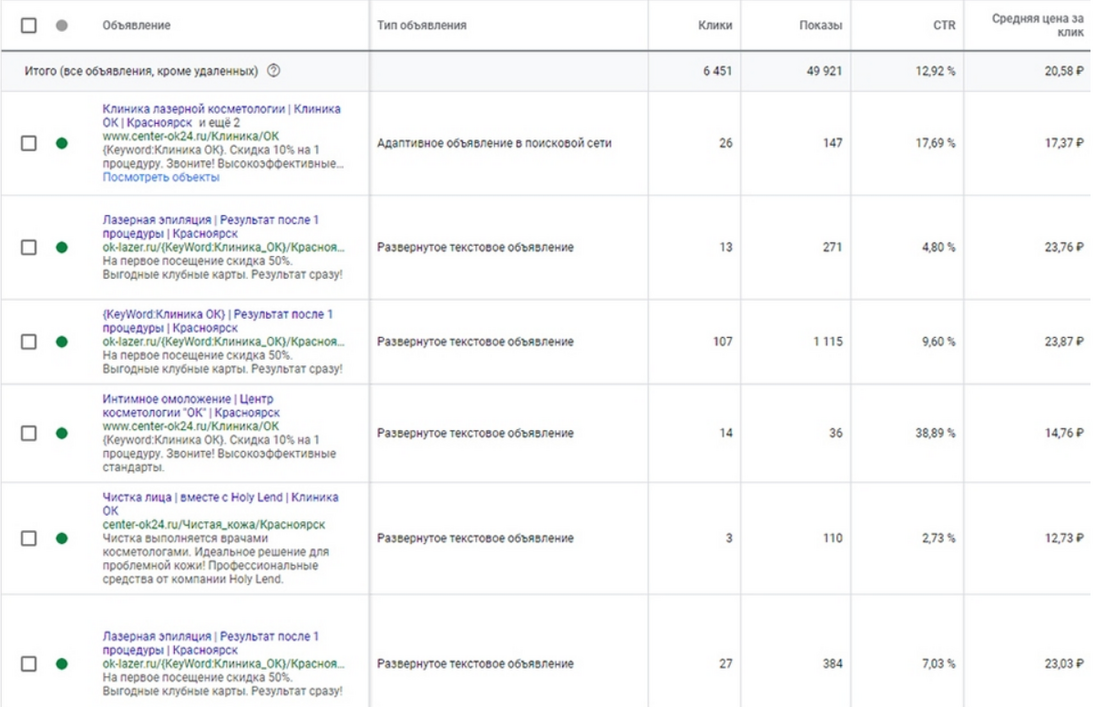This screenshot has width=1106, height=707.
Task: Open the help icon next to Итого row
Action: coord(274,71)
